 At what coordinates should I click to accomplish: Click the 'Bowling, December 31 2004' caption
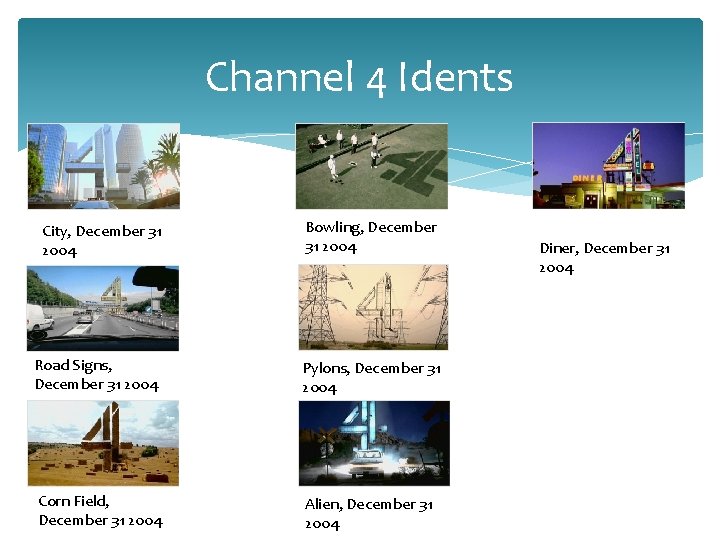[x=371, y=237]
